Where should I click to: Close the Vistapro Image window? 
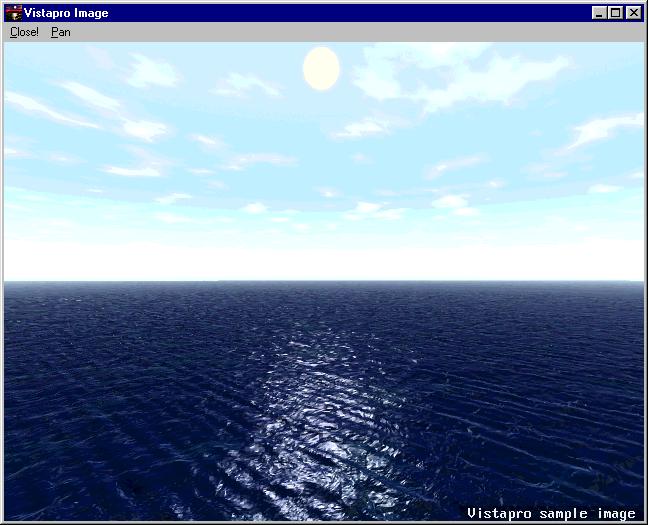634,13
